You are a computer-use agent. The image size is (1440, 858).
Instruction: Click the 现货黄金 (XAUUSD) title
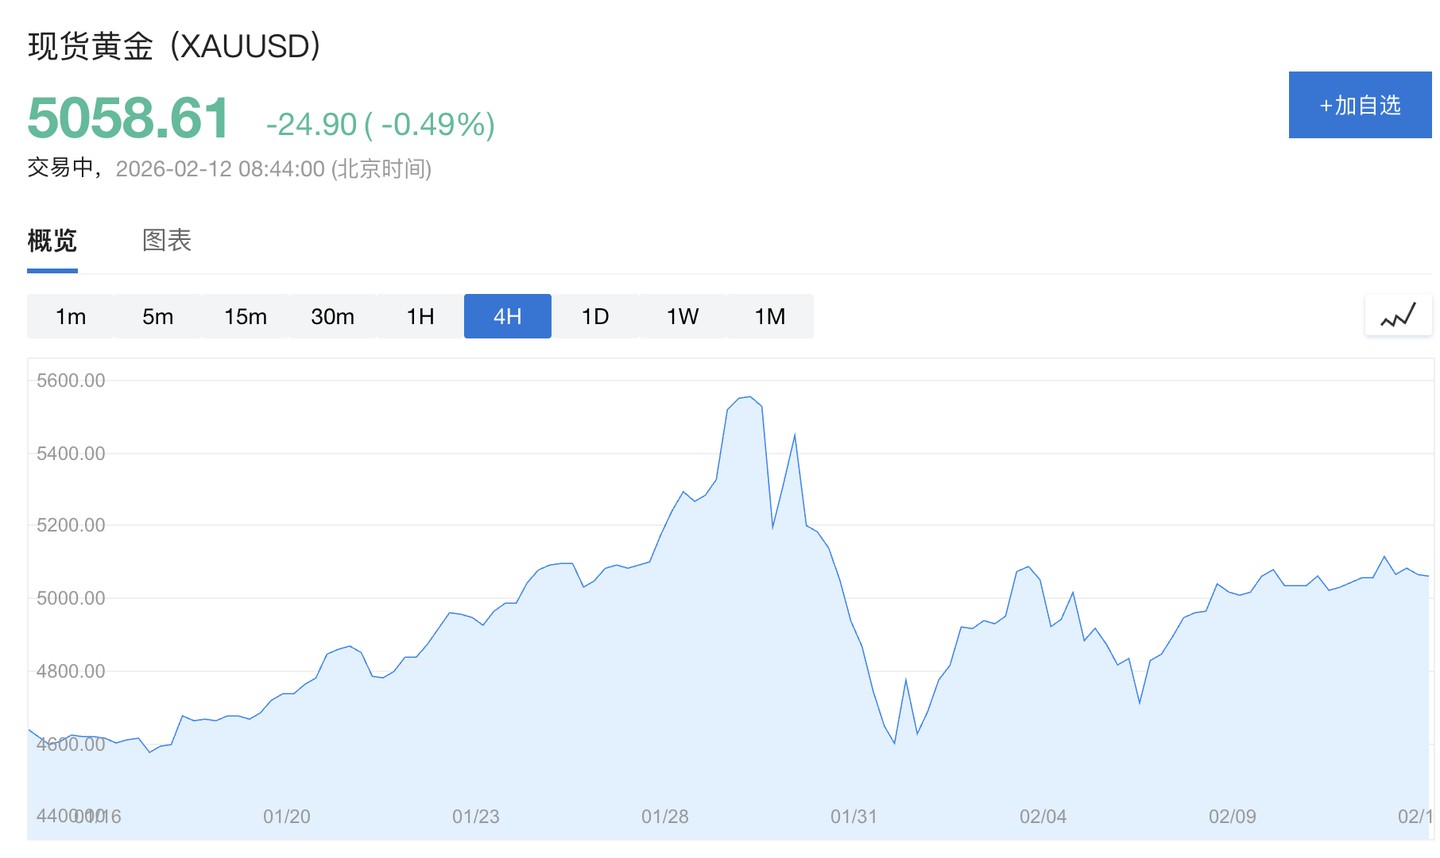coord(174,46)
